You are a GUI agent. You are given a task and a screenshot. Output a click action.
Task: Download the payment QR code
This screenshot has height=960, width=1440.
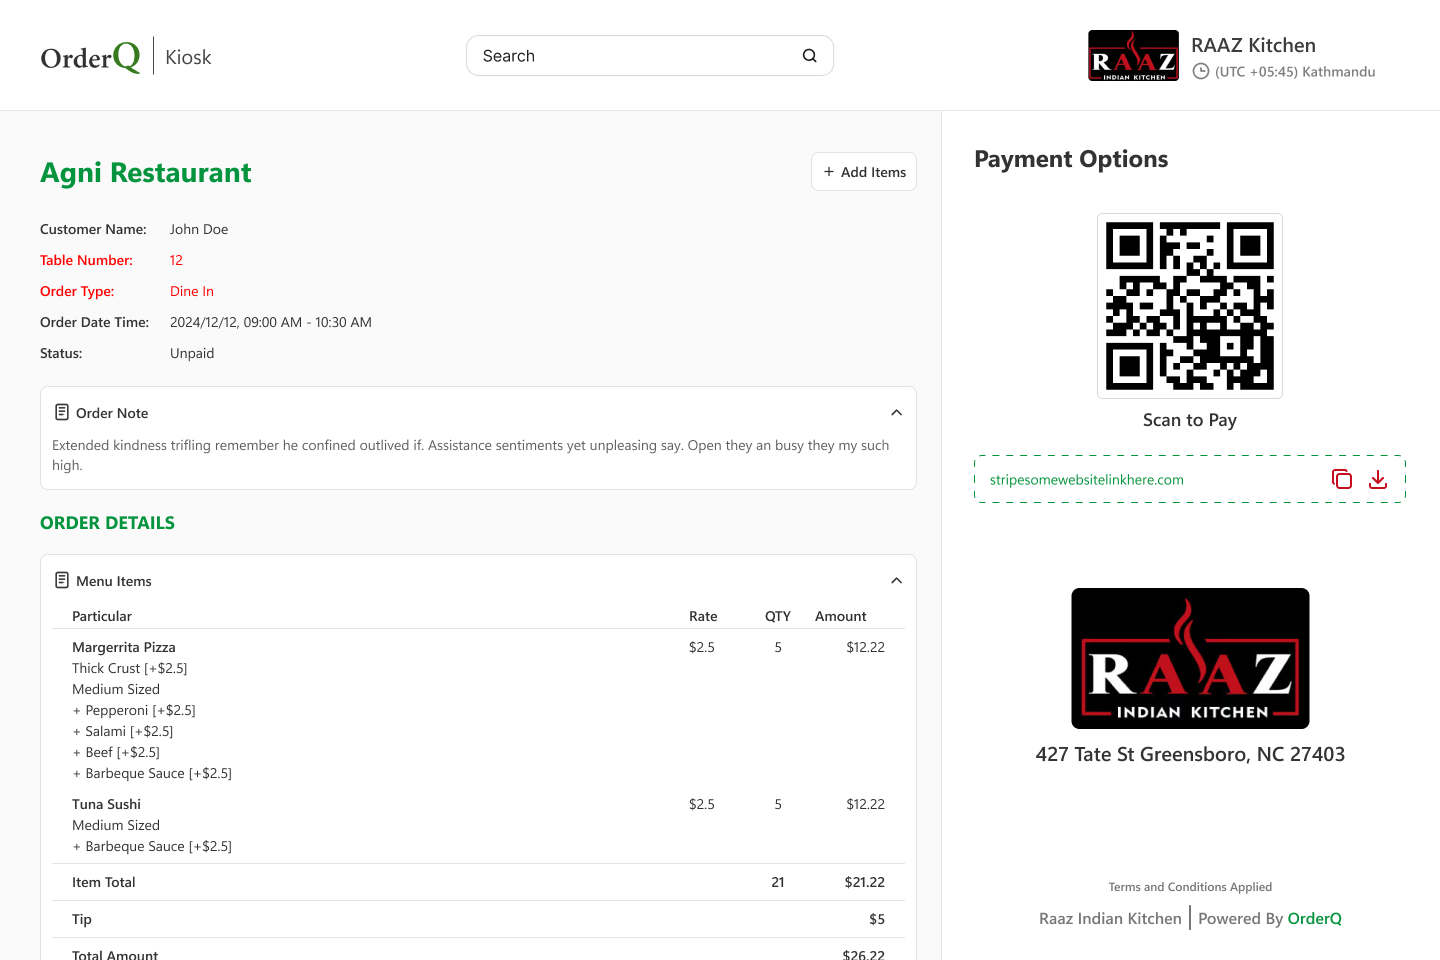tap(1378, 479)
